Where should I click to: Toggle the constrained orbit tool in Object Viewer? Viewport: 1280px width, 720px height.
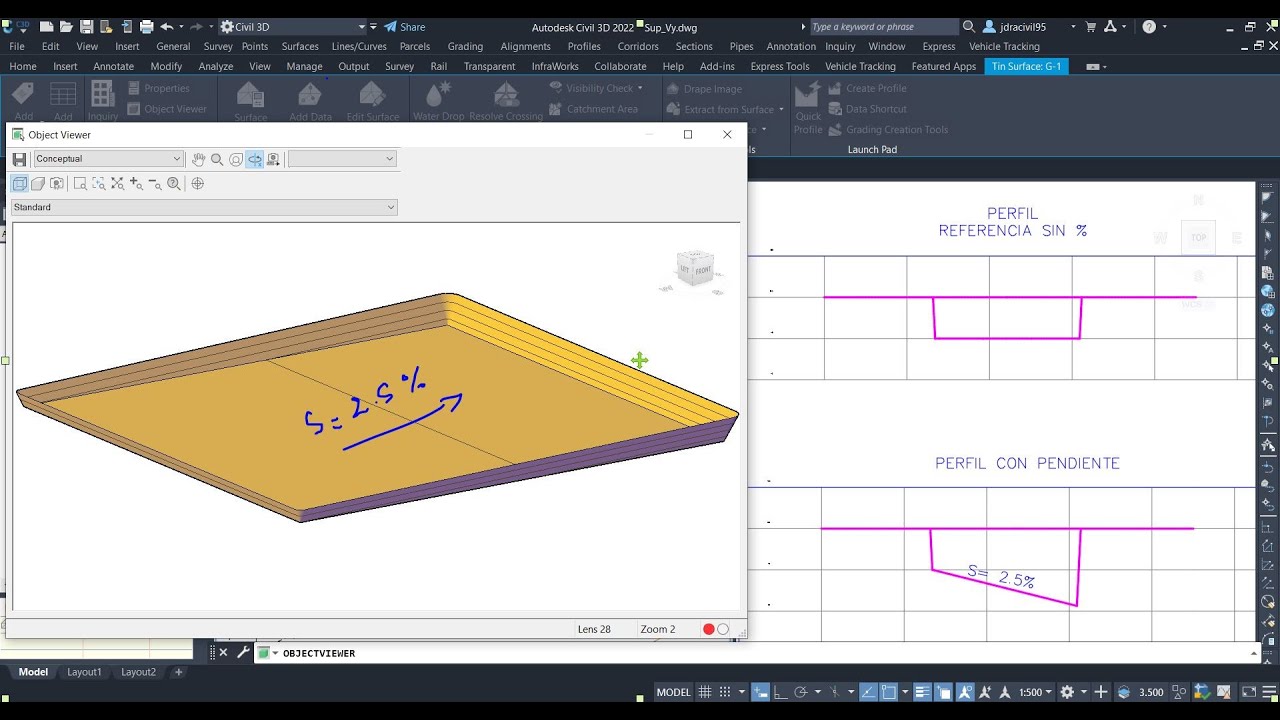coord(255,159)
